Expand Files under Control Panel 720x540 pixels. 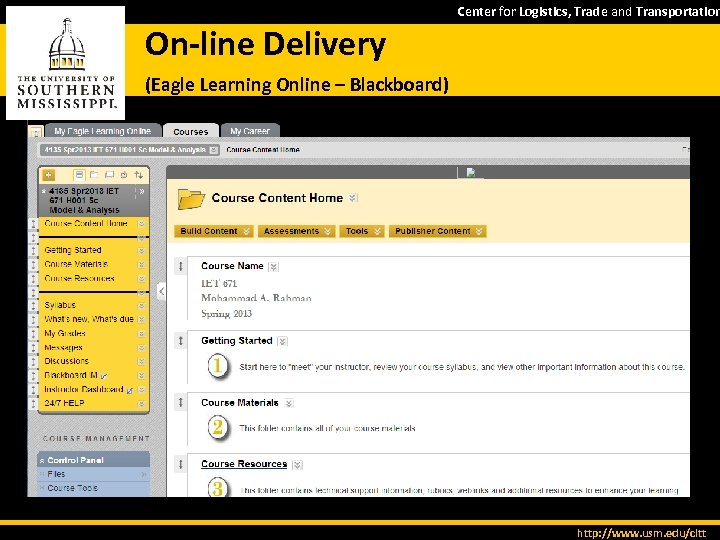pos(56,474)
